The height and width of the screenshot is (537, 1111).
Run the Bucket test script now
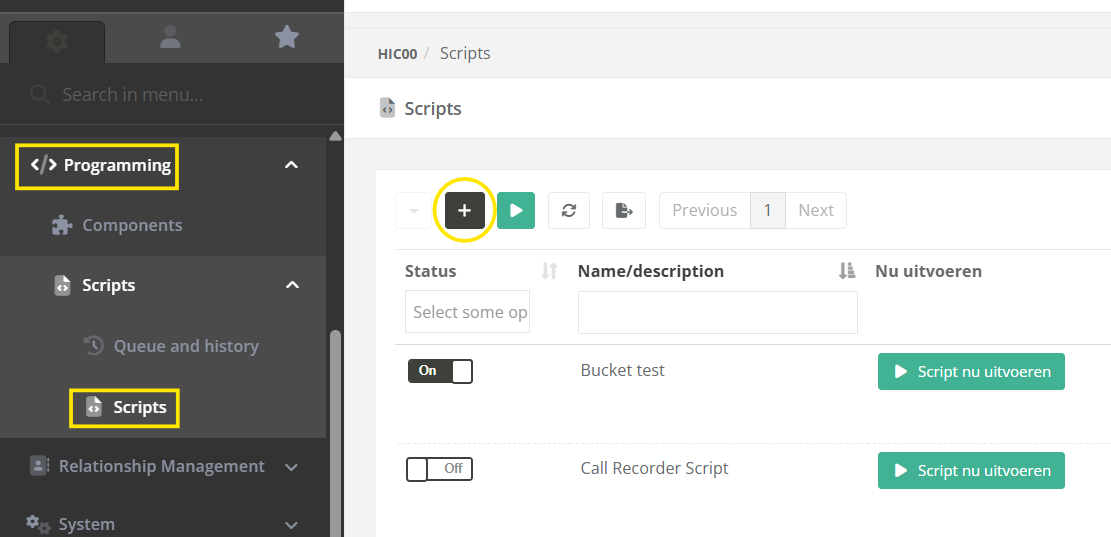coord(971,372)
